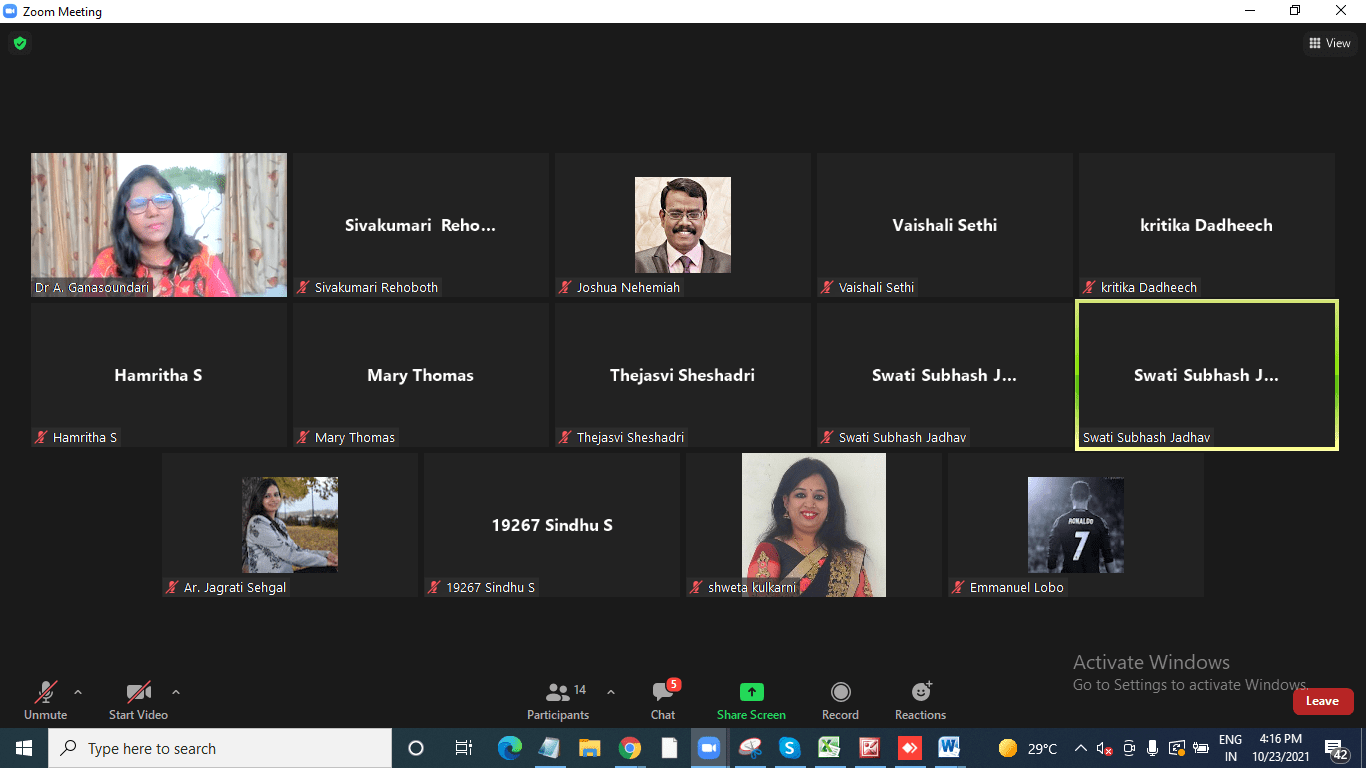The image size is (1366, 768).
Task: Click Emmanuel Lobo's Ronaldo profile image
Action: click(1076, 525)
